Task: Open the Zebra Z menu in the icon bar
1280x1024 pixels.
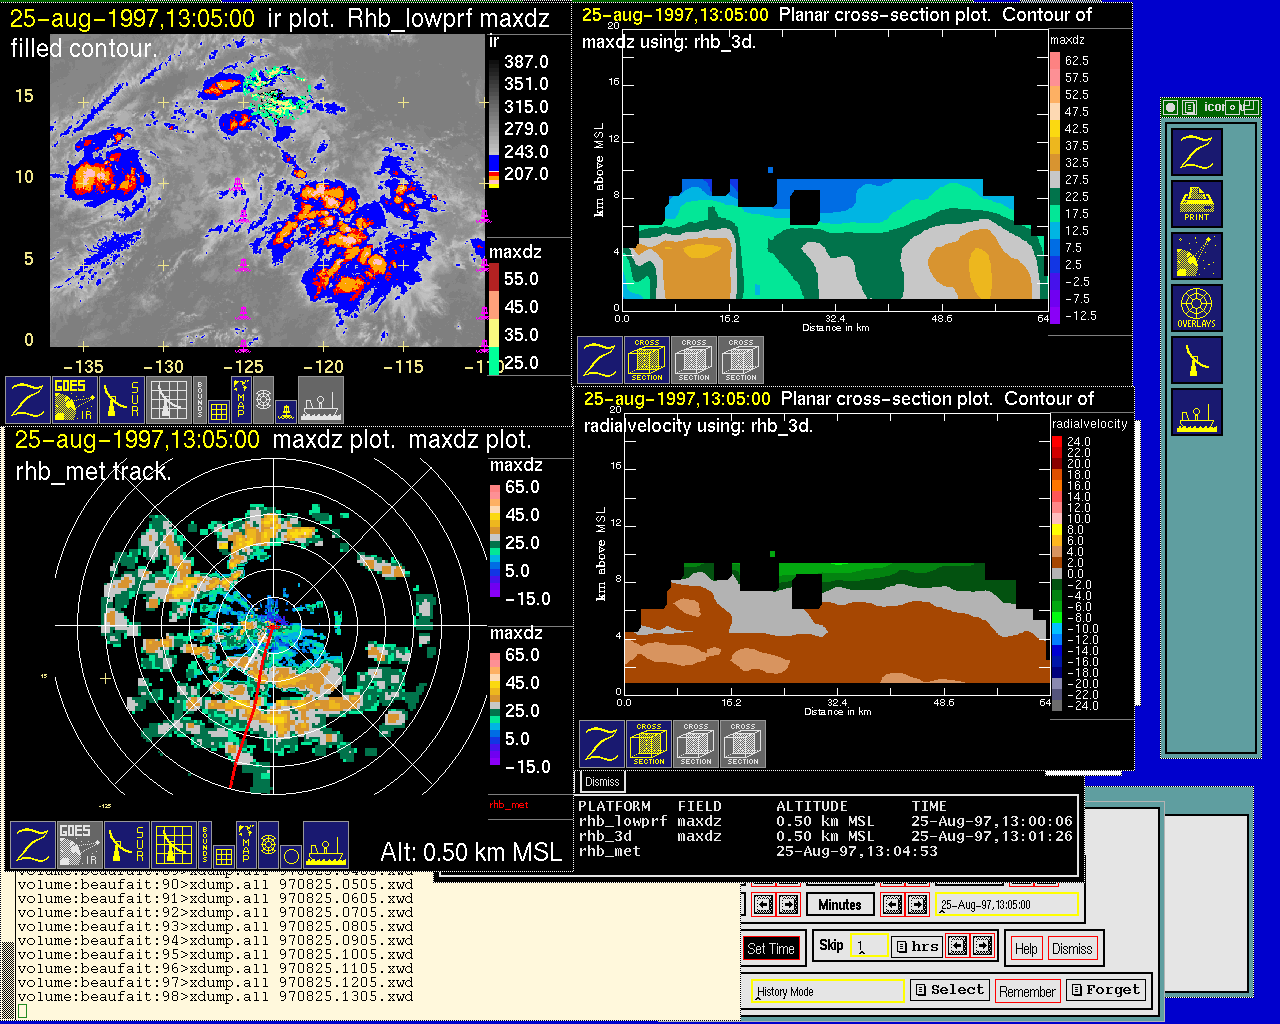Action: click(1196, 152)
